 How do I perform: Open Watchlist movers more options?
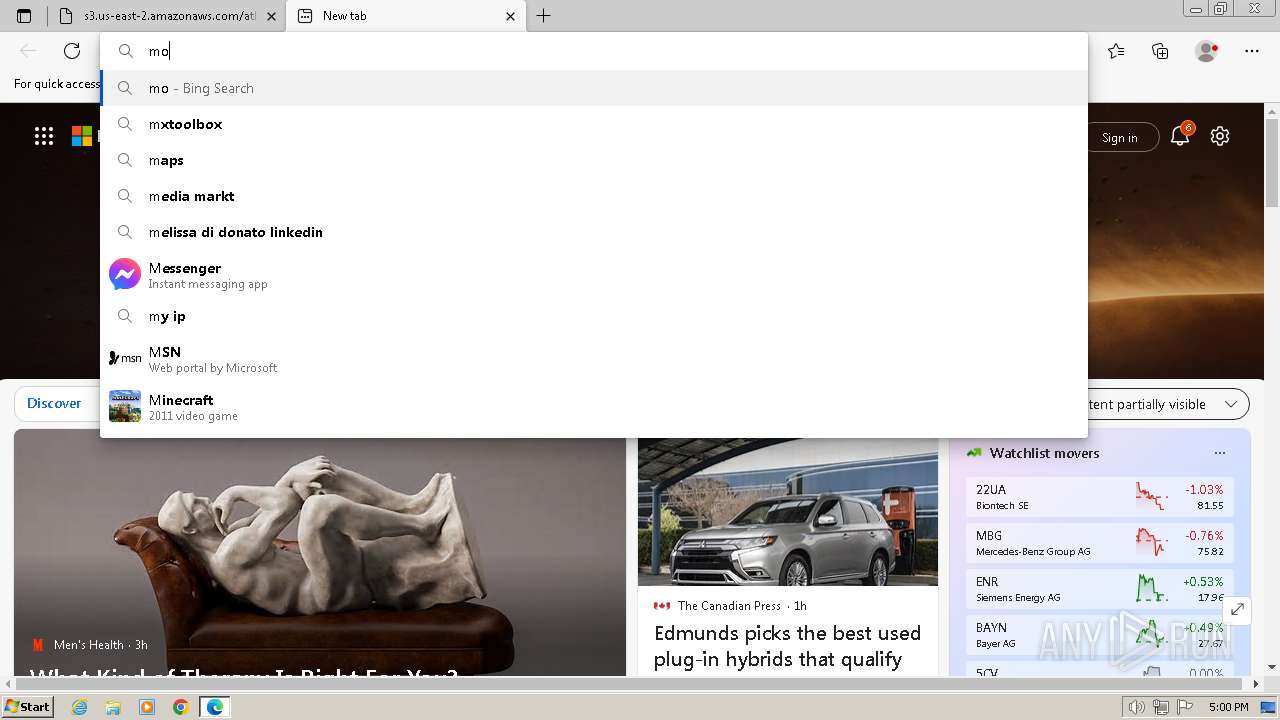1219,453
